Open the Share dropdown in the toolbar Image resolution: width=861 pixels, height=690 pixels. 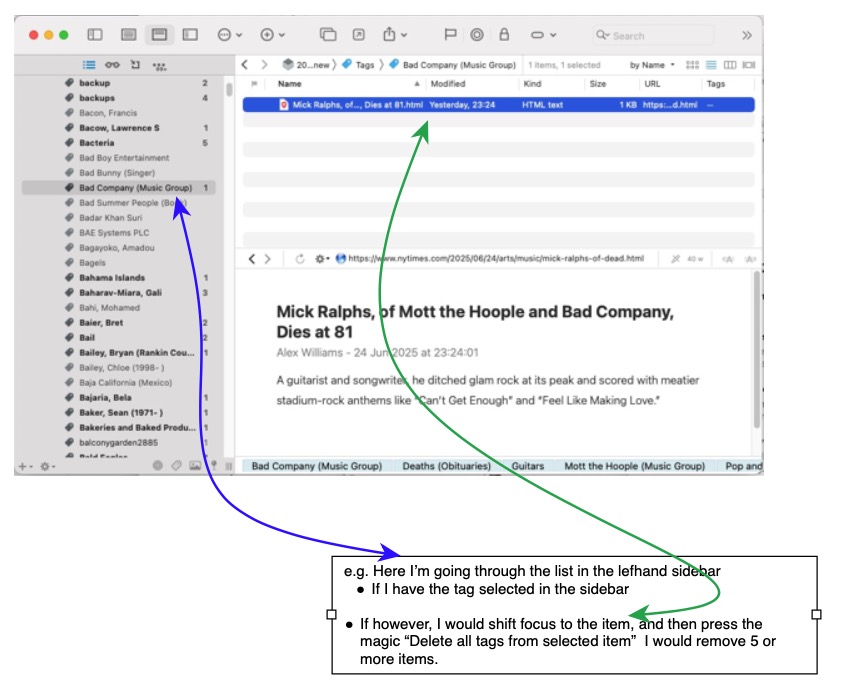pyautogui.click(x=394, y=35)
